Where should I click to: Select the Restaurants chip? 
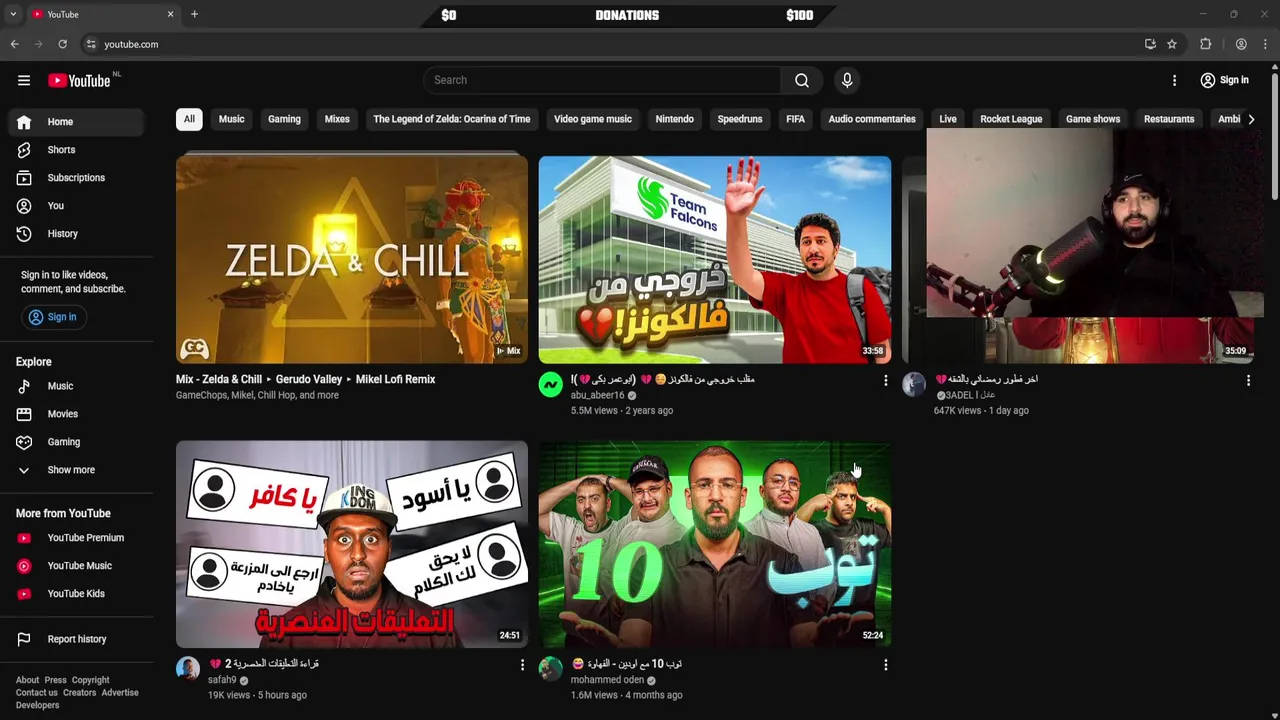point(1169,119)
